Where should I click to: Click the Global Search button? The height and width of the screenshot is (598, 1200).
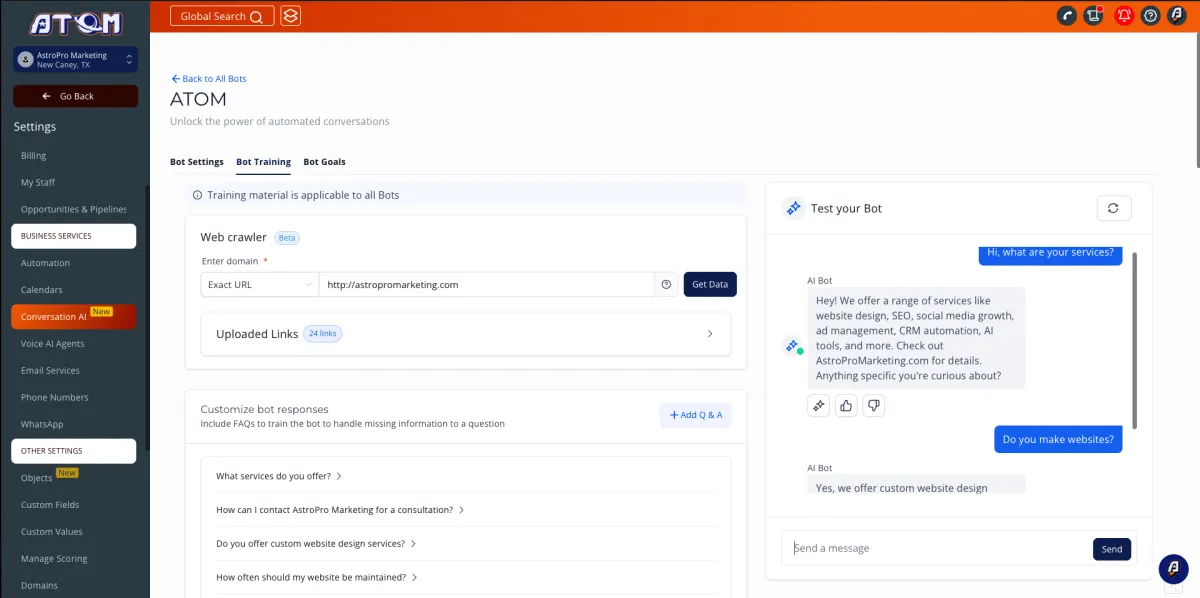222,16
